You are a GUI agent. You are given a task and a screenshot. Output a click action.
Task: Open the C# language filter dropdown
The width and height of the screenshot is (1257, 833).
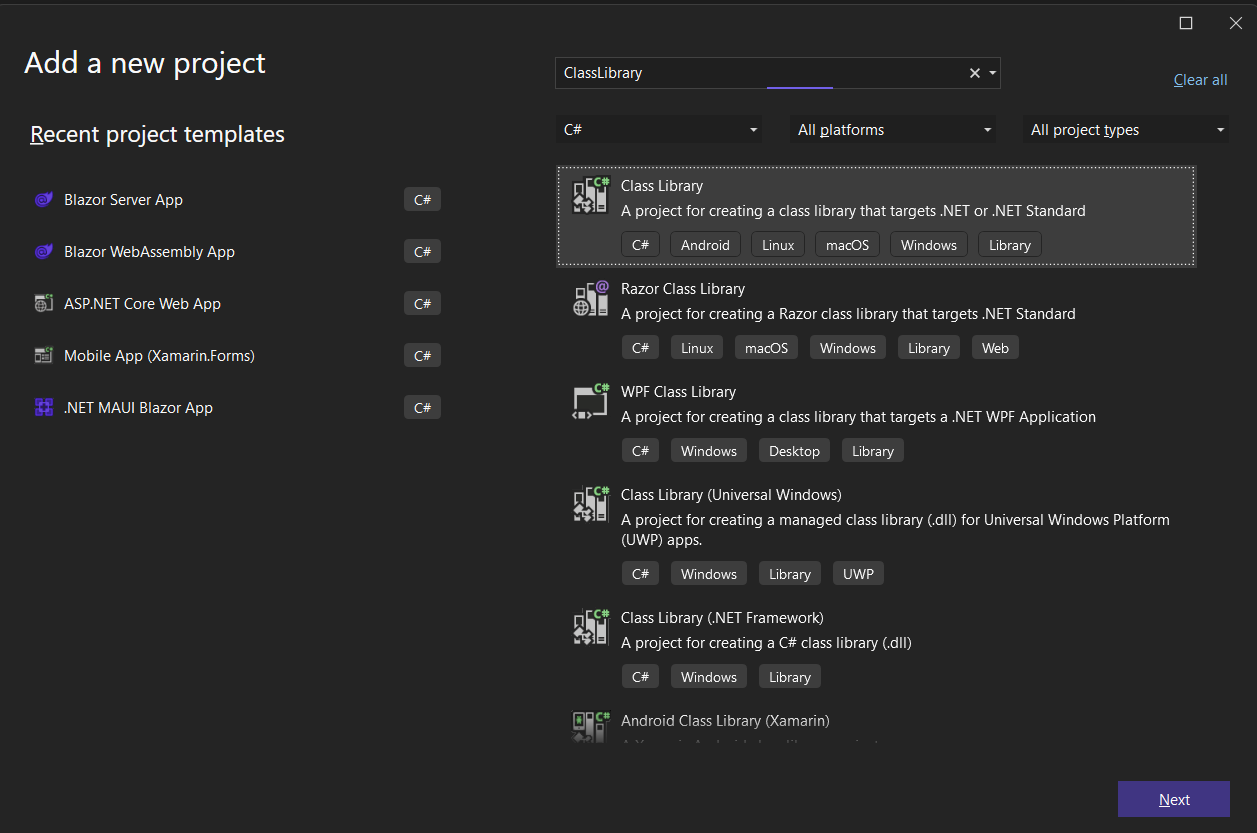659,130
